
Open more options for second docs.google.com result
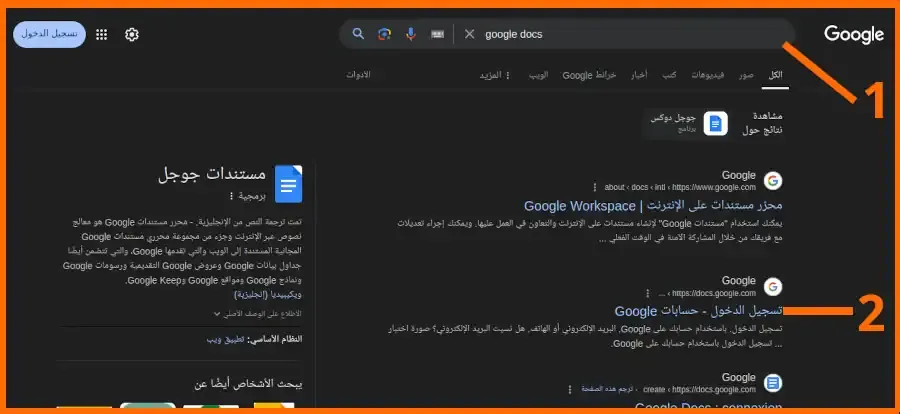(x=648, y=293)
